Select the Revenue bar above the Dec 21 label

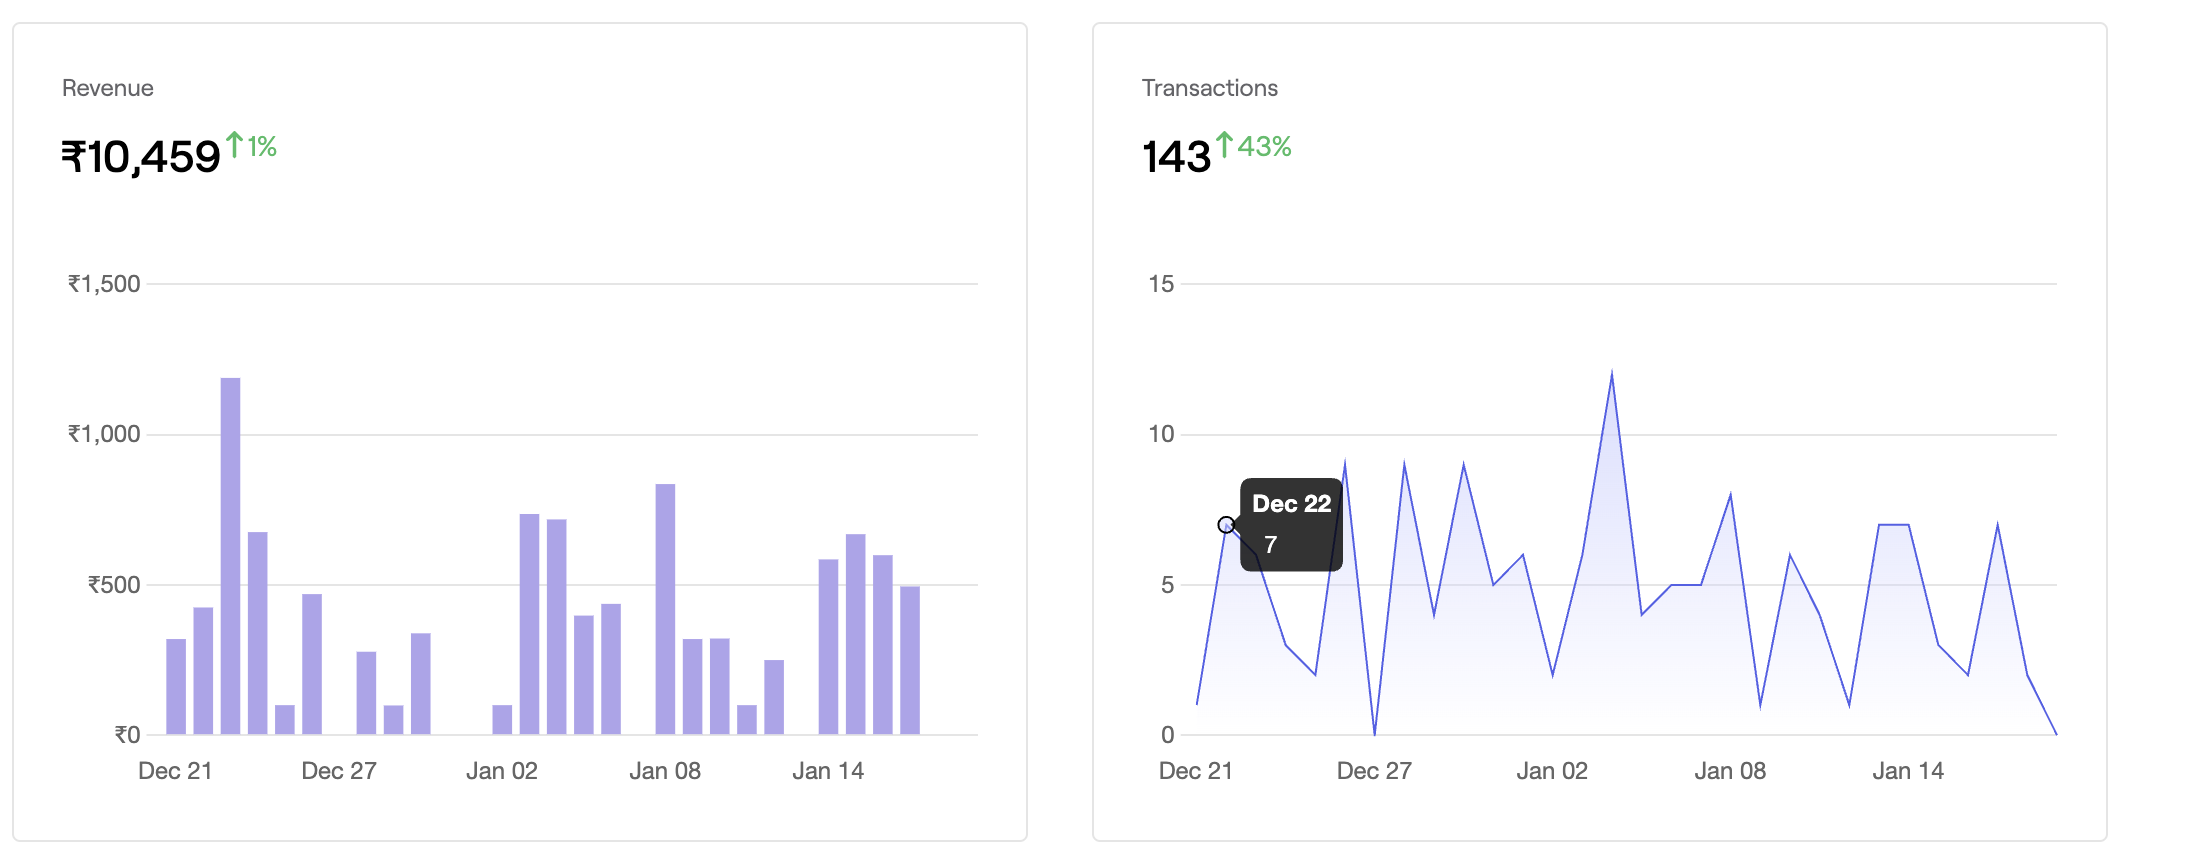pos(176,687)
